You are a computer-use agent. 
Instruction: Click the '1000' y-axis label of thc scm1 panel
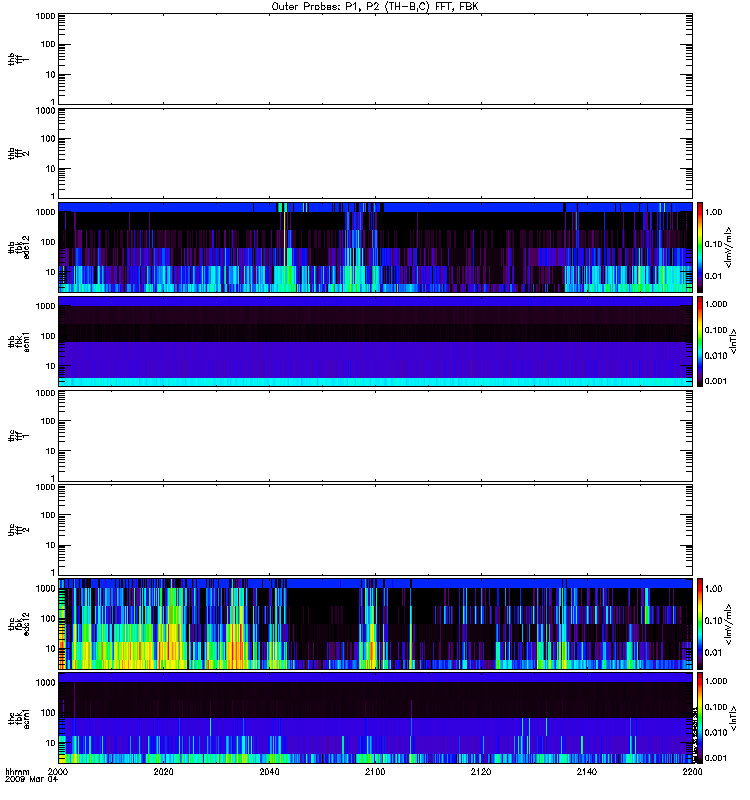pos(45,683)
